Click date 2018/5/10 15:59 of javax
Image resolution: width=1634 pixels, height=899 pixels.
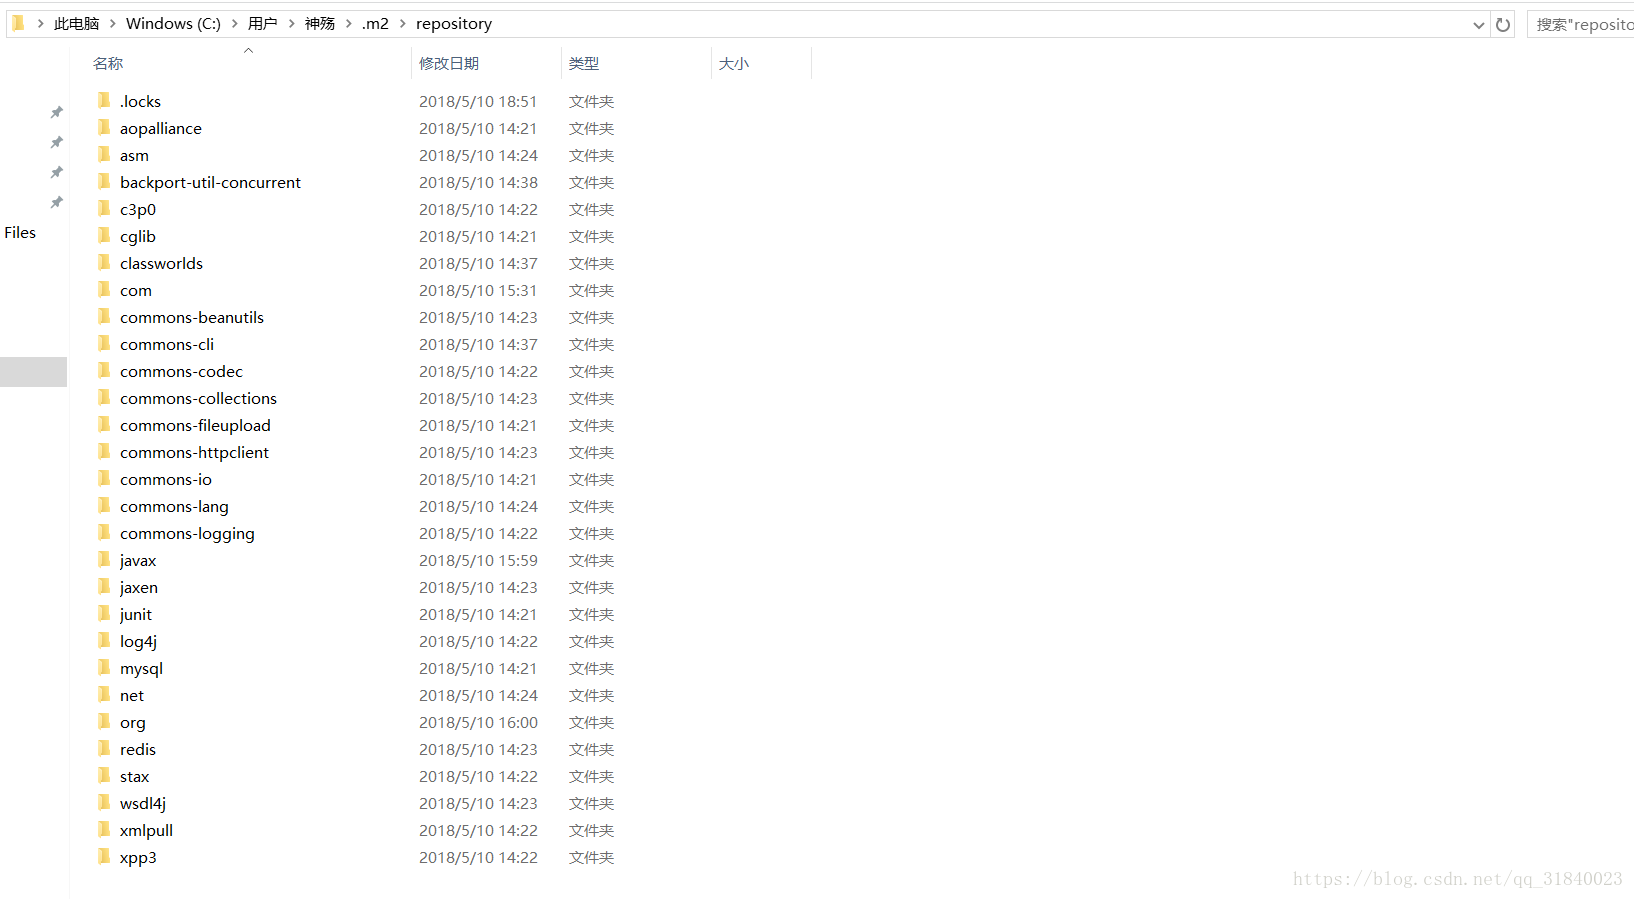[478, 560]
